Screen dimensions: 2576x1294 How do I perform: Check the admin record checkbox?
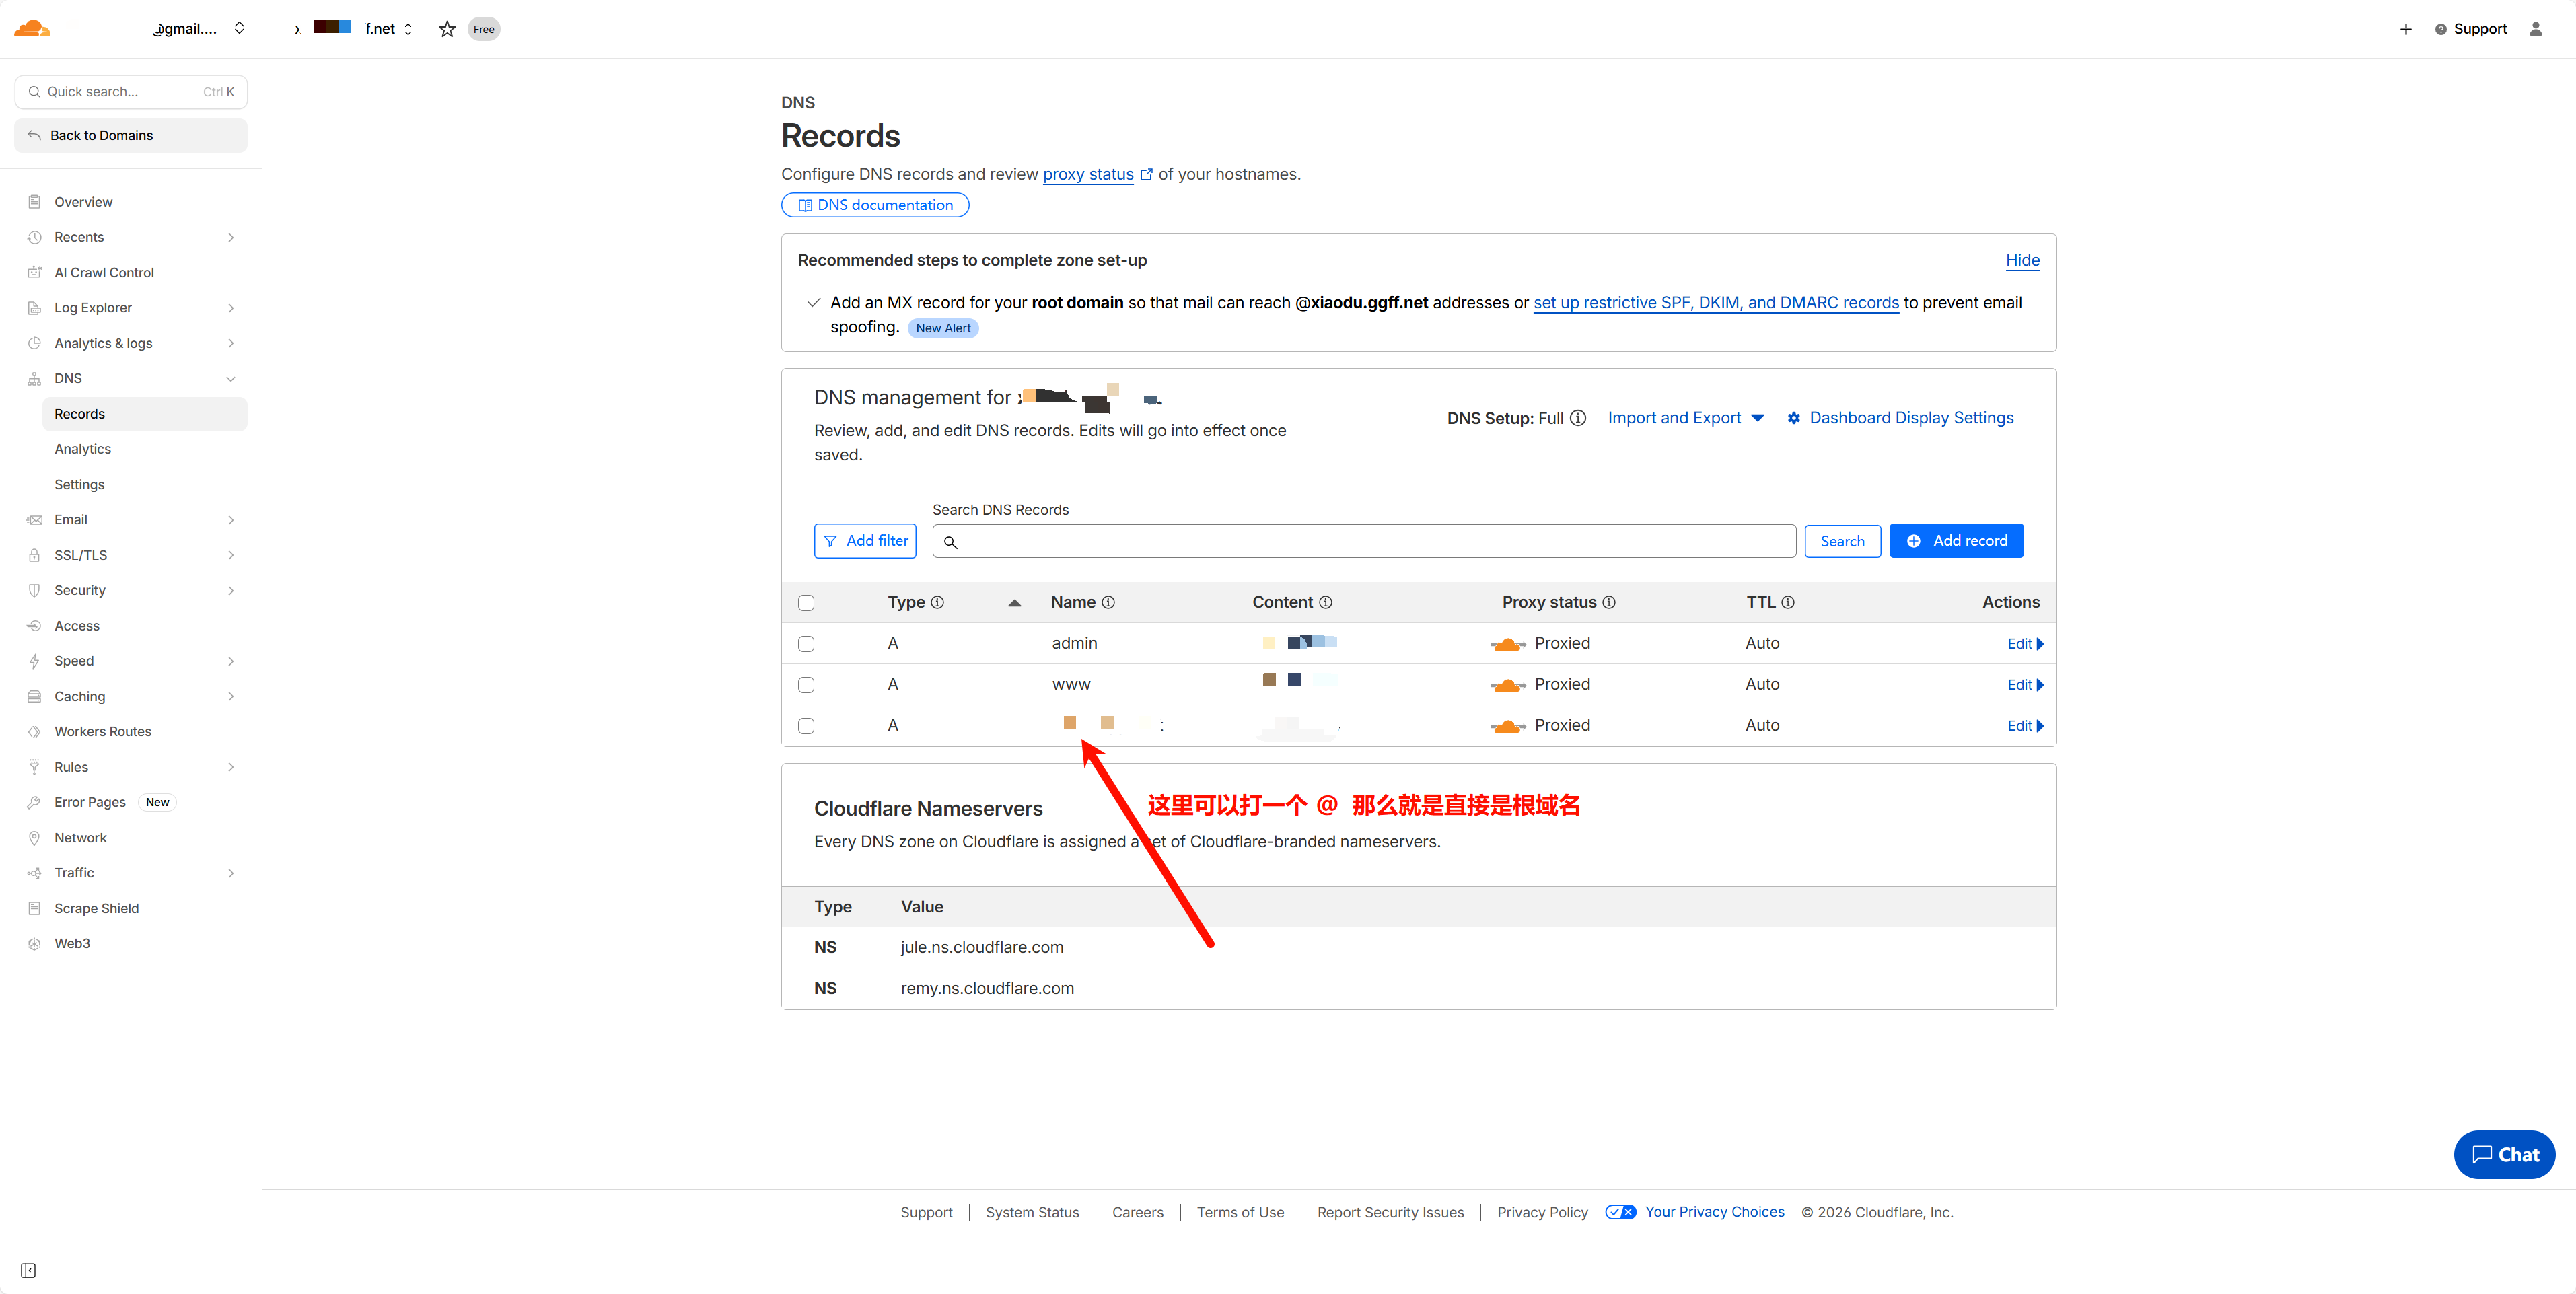(806, 644)
